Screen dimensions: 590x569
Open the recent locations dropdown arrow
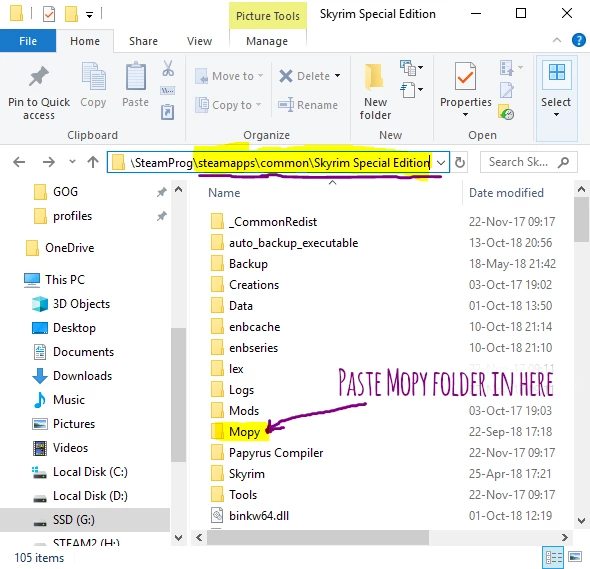coord(72,162)
